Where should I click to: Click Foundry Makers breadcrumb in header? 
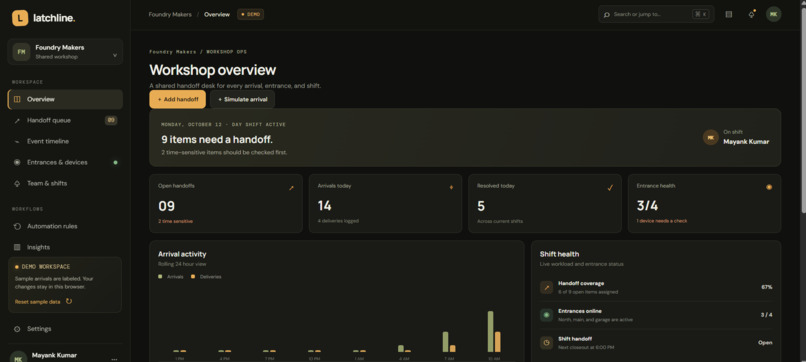[170, 14]
